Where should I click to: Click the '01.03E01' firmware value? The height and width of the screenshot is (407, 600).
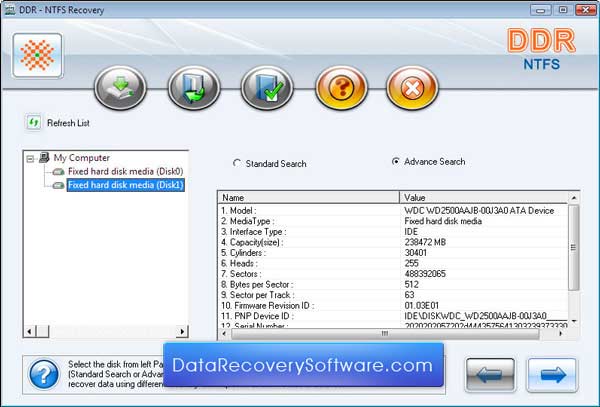coord(421,306)
